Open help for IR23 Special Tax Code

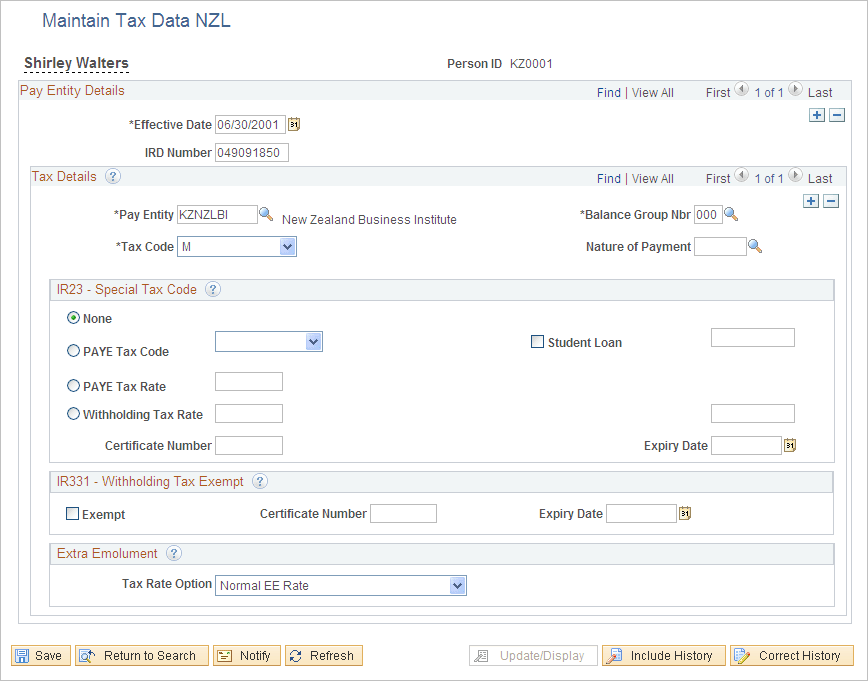(x=212, y=289)
